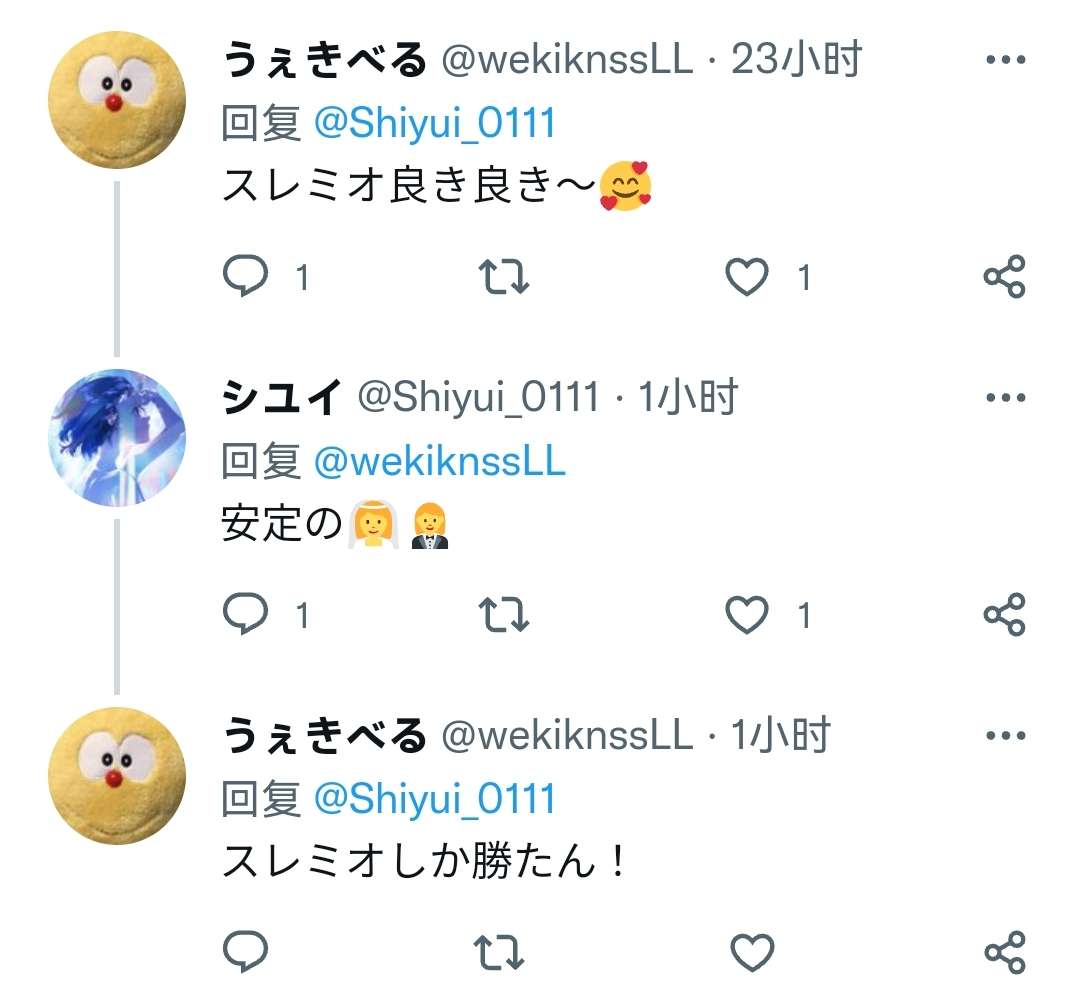
Task: Share the first tweet in thread
Action: coord(1005,276)
